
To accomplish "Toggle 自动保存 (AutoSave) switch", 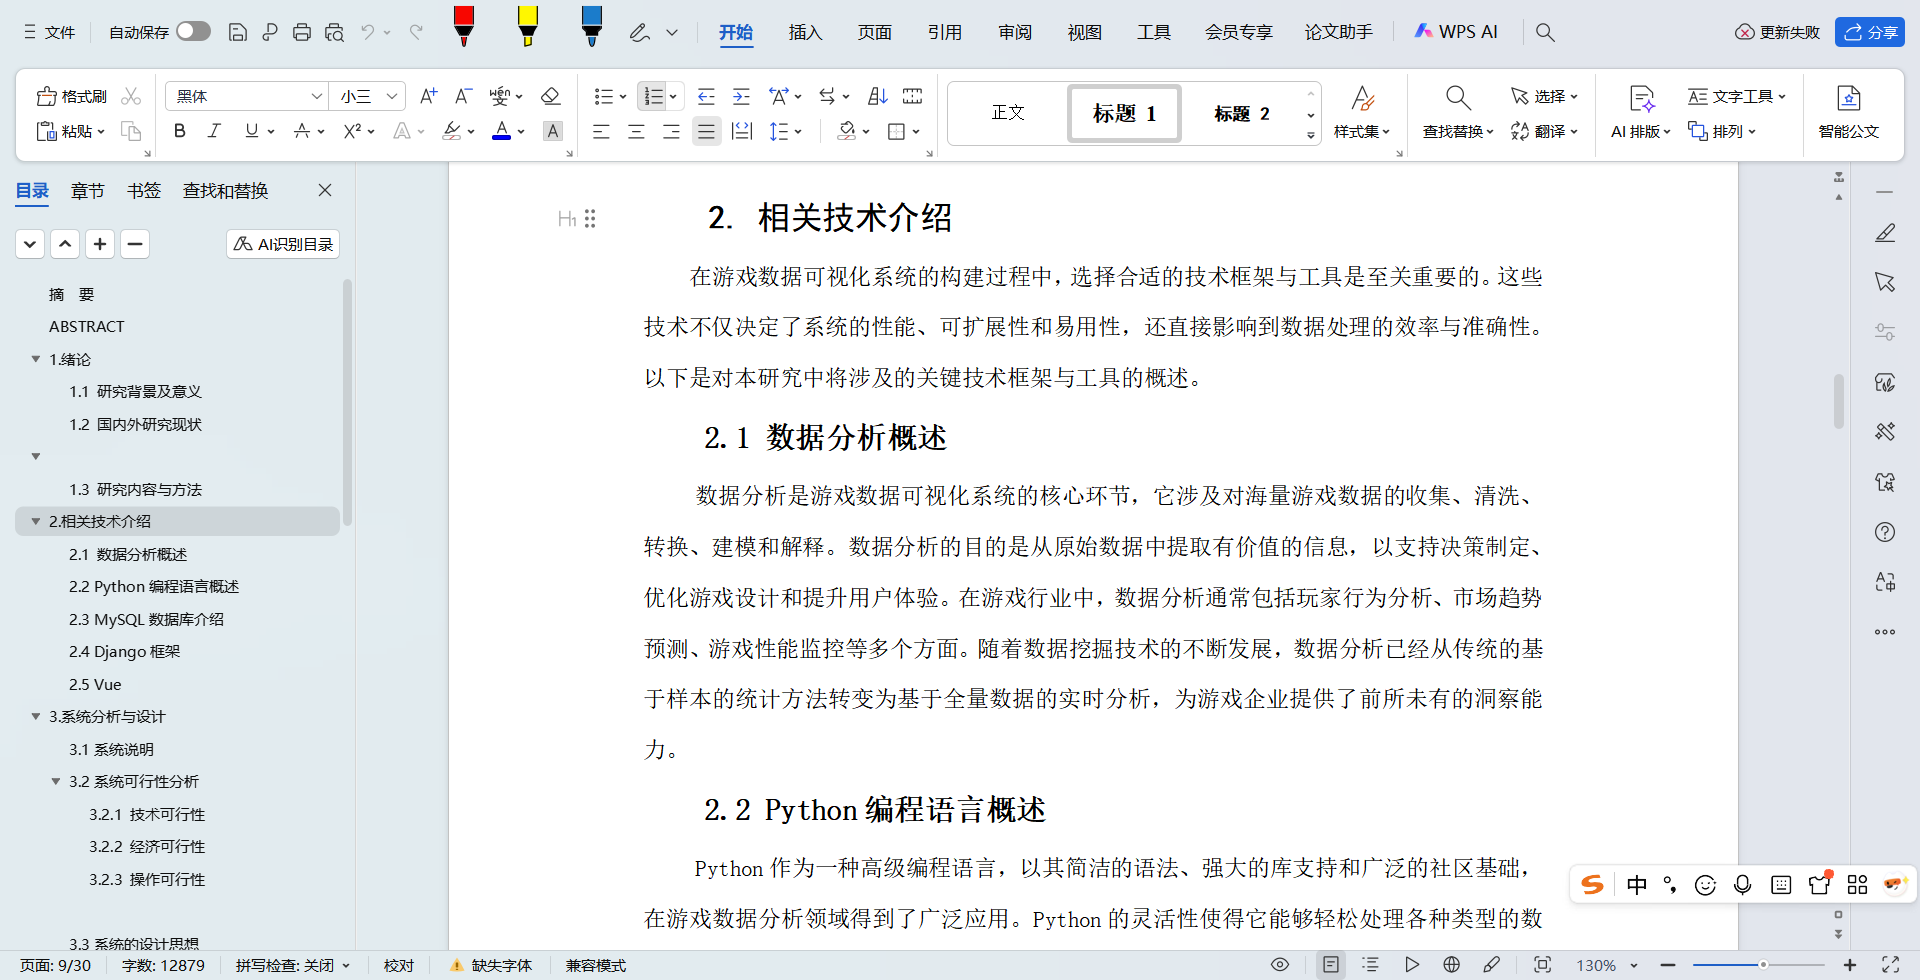I will tap(193, 31).
